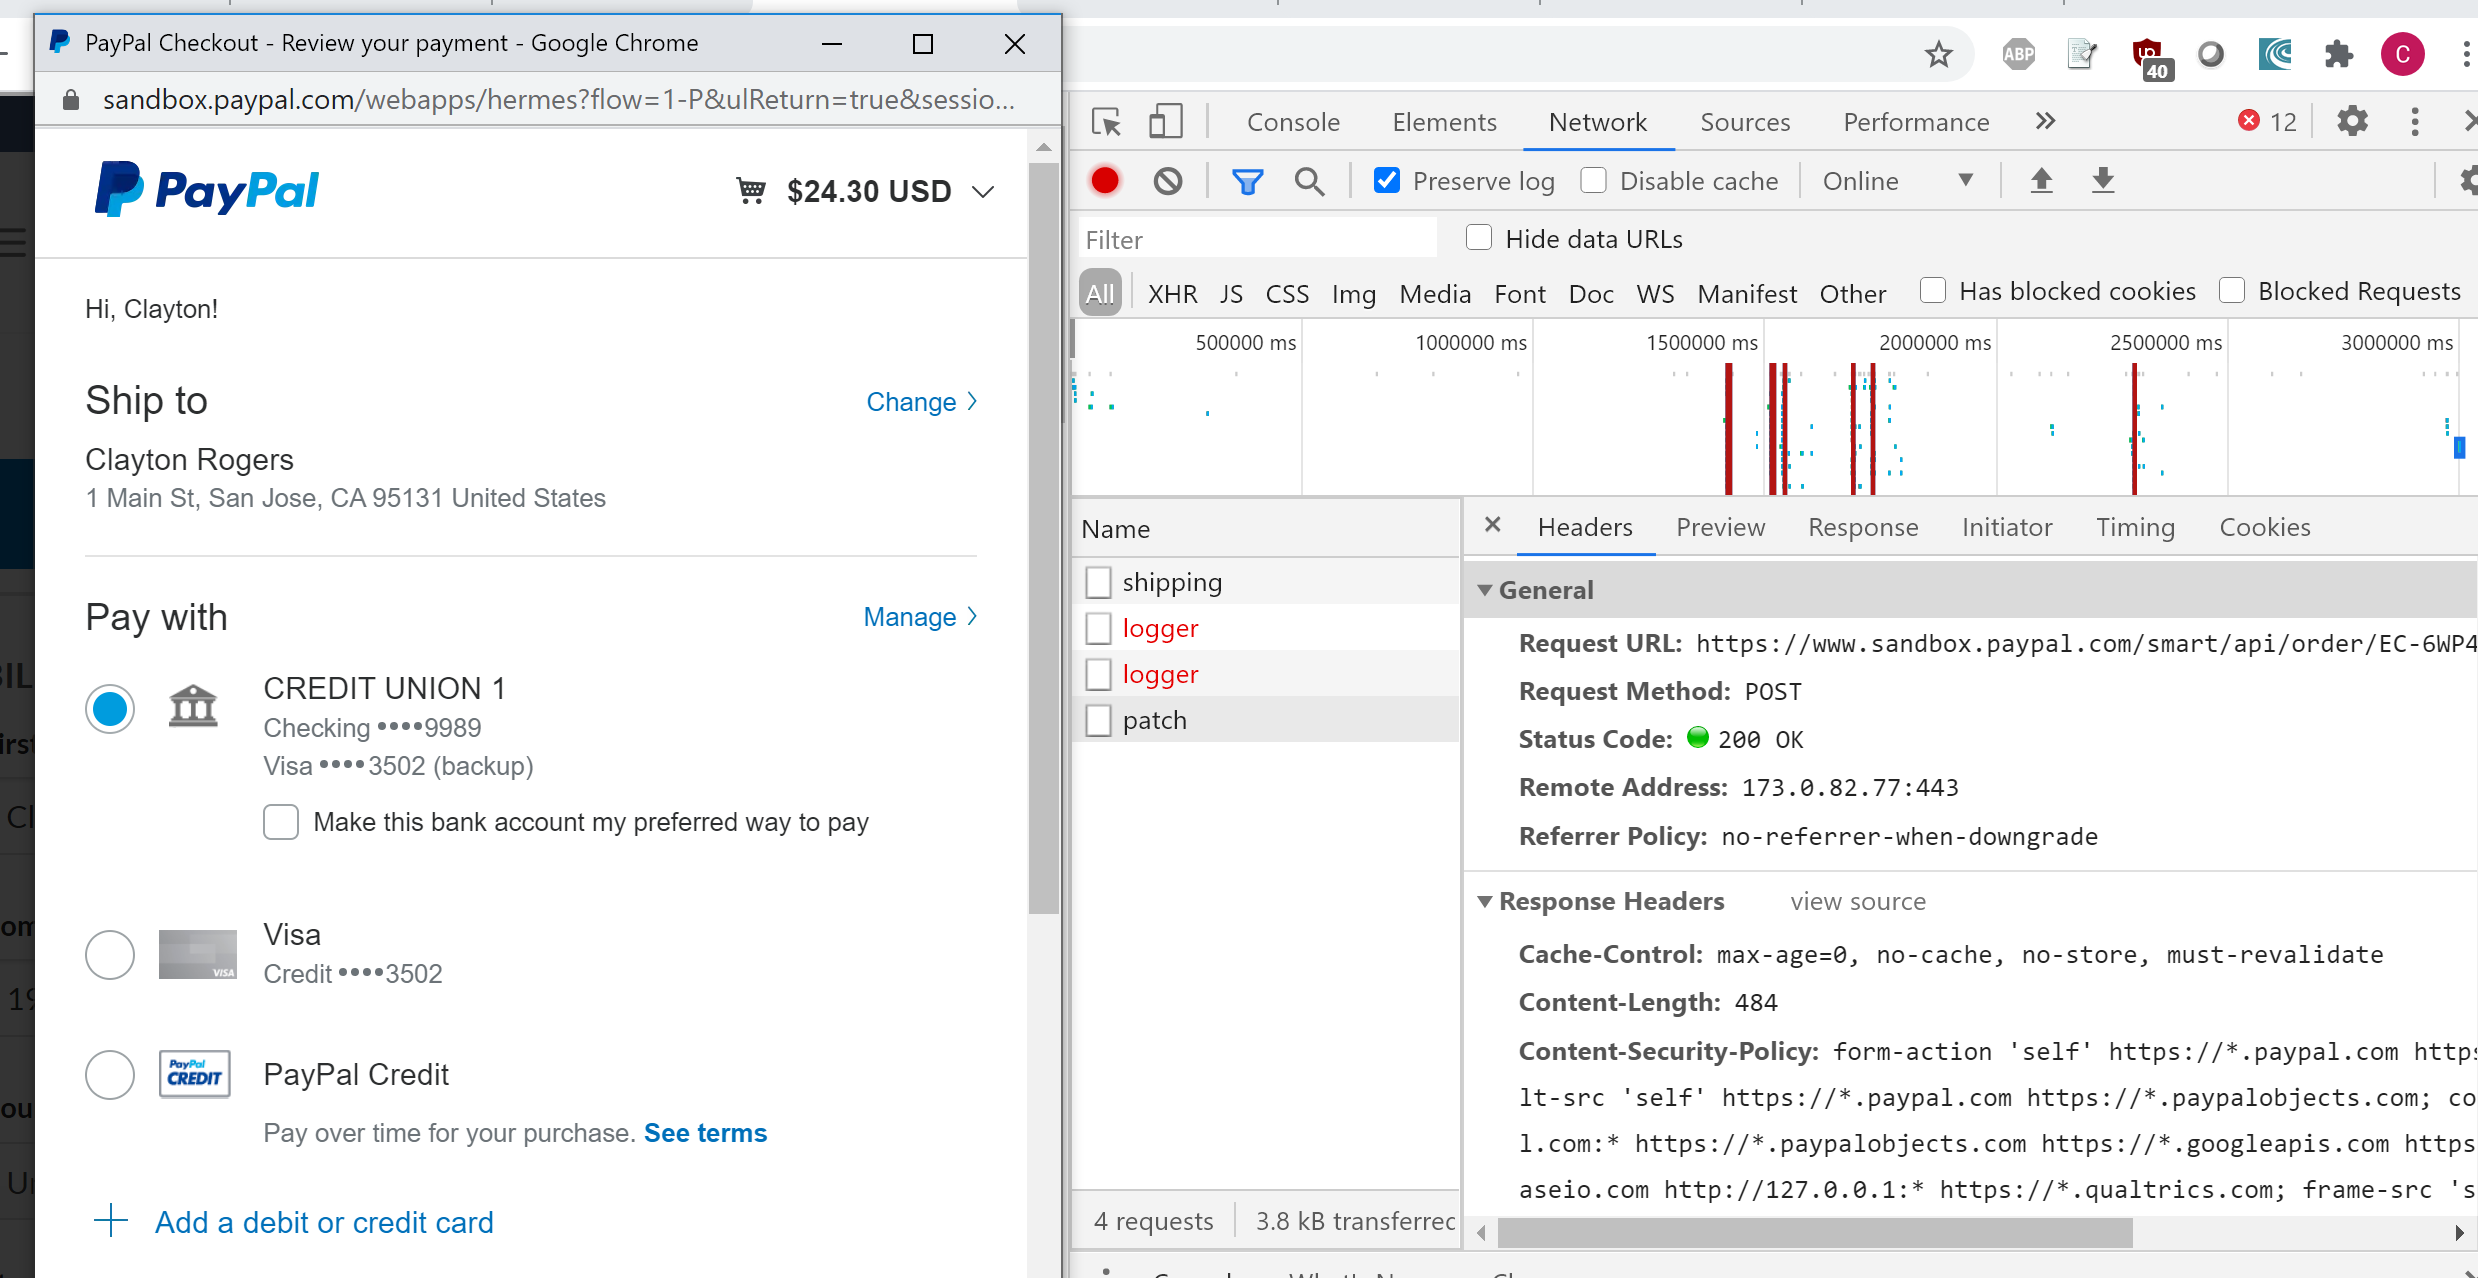The height and width of the screenshot is (1278, 2478).
Task: Click the network Filter input field
Action: pyautogui.click(x=1257, y=240)
